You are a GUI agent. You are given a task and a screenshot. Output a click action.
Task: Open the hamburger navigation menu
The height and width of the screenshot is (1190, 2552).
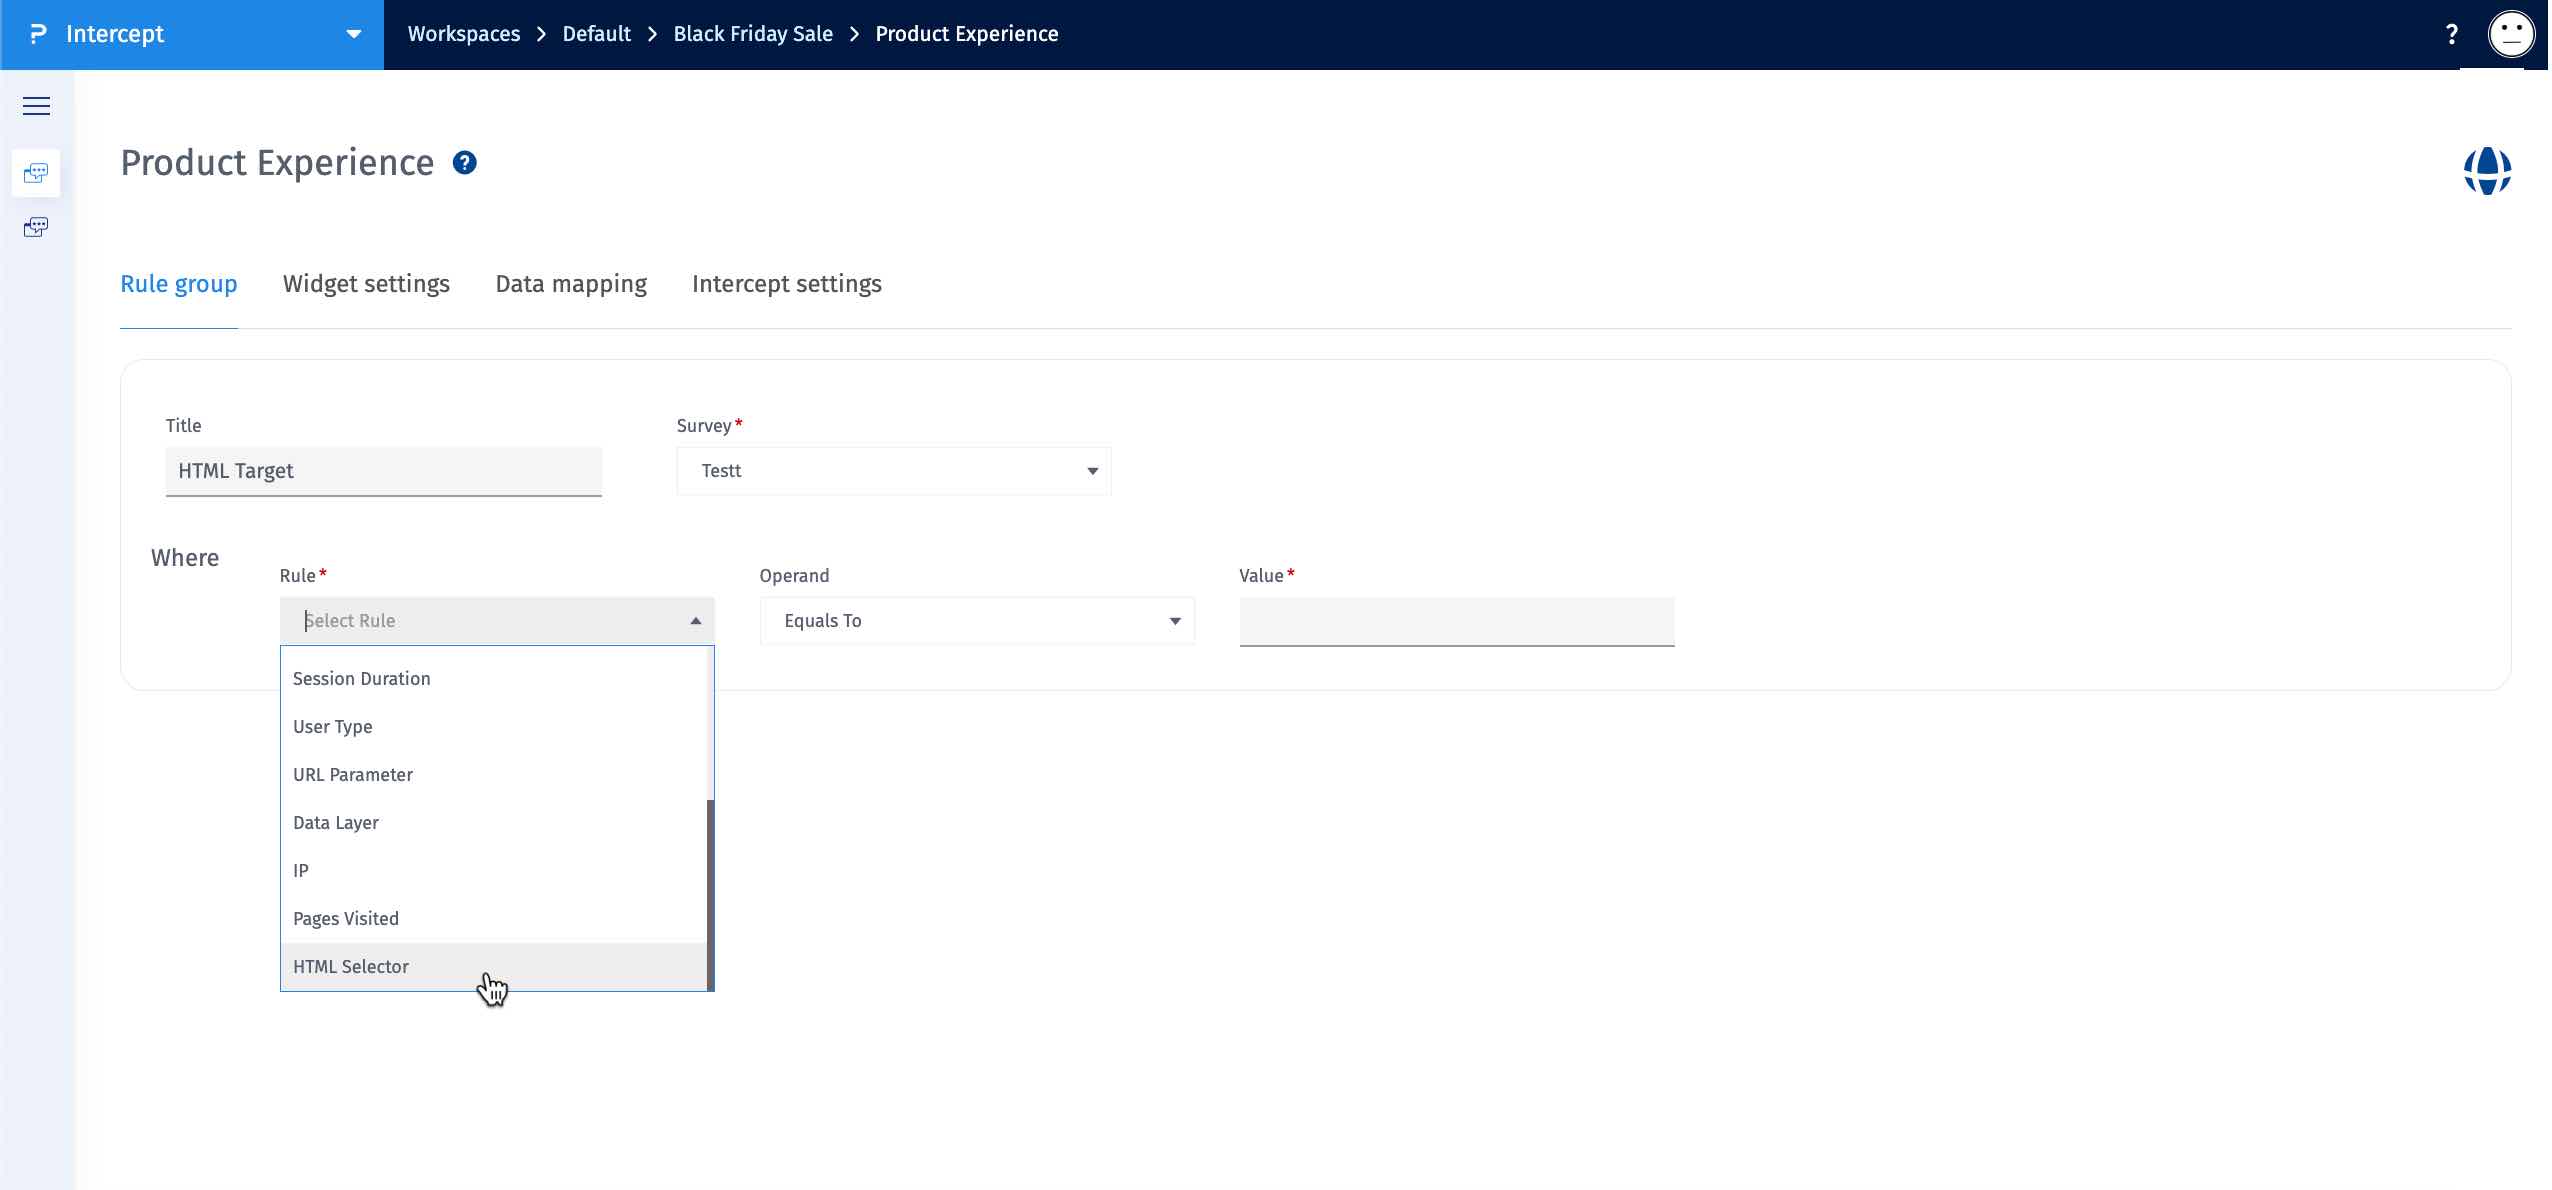tap(37, 105)
